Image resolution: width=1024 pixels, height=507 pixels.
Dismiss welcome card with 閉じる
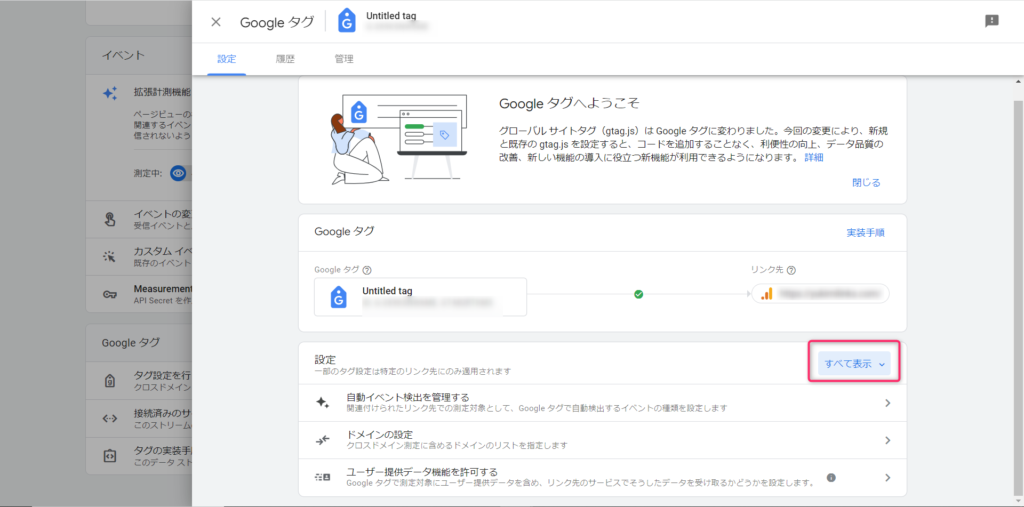(x=866, y=182)
